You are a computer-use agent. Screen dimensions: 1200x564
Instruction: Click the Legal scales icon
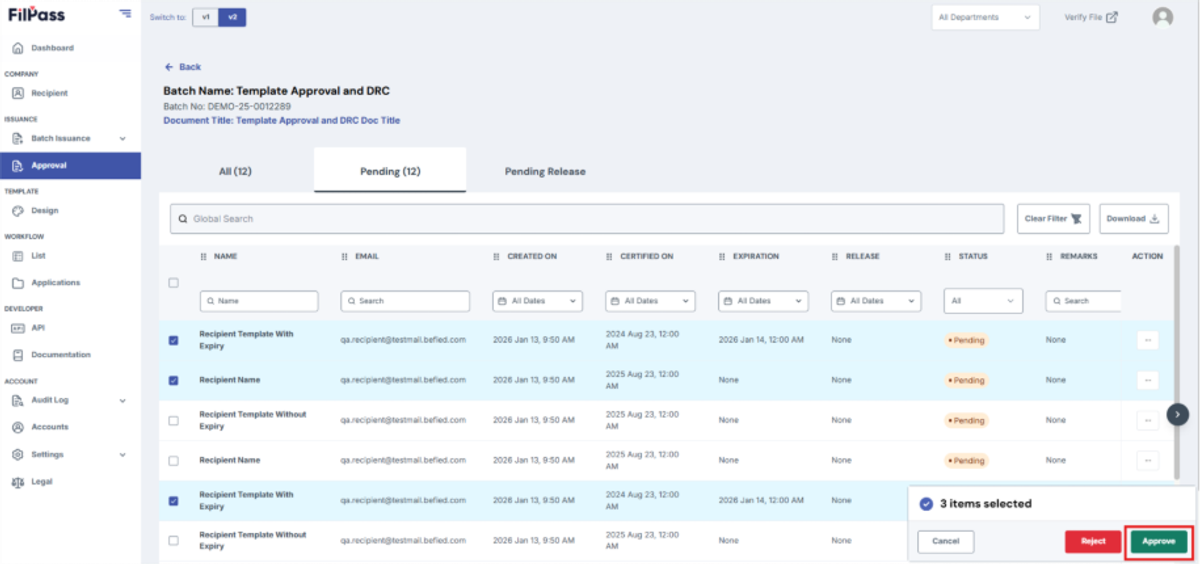(18, 482)
